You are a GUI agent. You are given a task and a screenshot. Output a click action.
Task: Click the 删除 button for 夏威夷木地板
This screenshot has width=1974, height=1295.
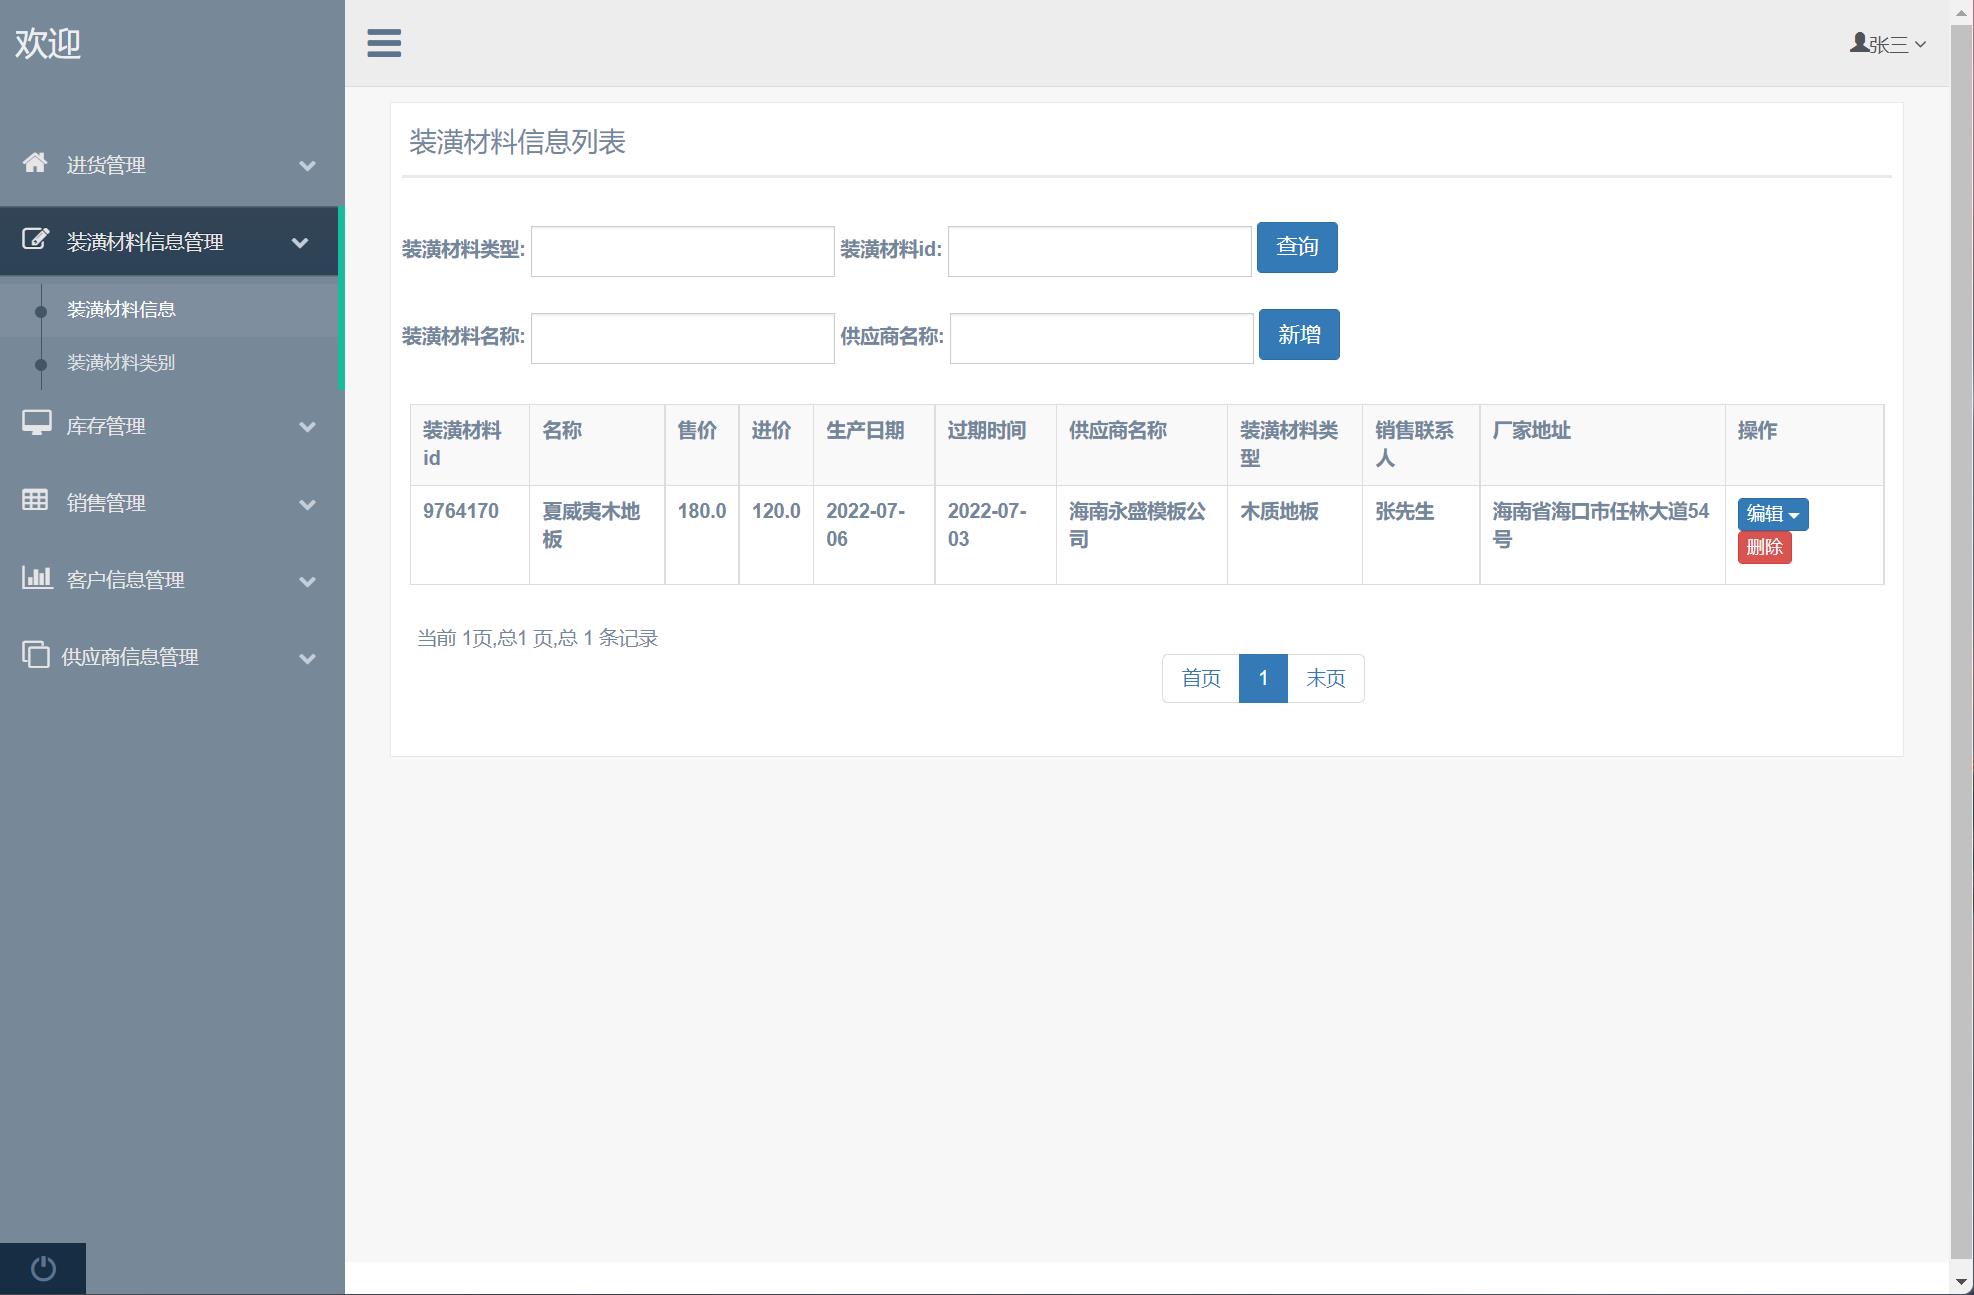(1765, 548)
